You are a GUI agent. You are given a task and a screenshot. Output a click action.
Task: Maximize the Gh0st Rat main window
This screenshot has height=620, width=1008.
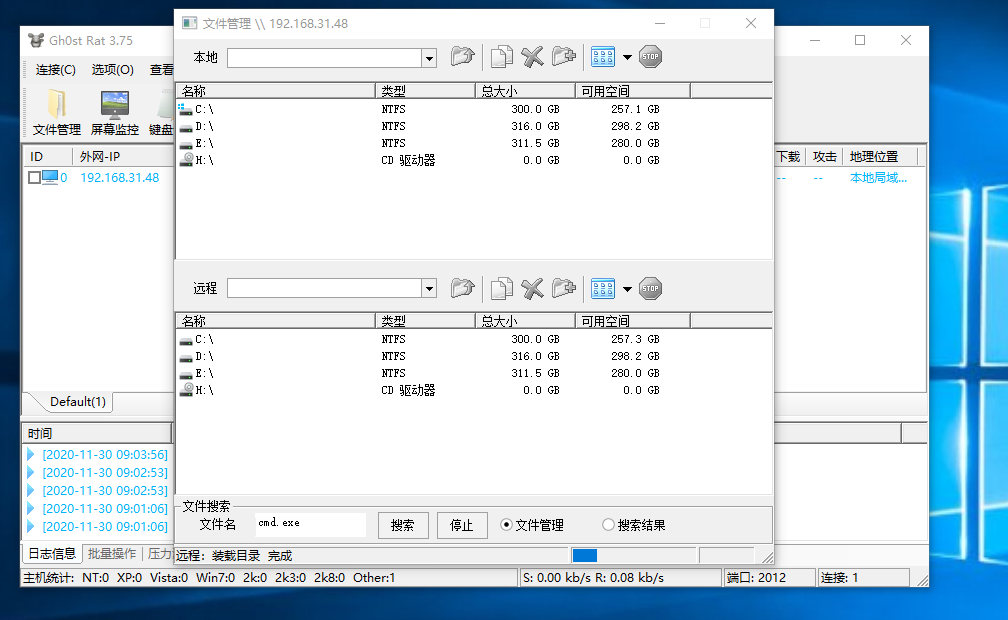(860, 40)
